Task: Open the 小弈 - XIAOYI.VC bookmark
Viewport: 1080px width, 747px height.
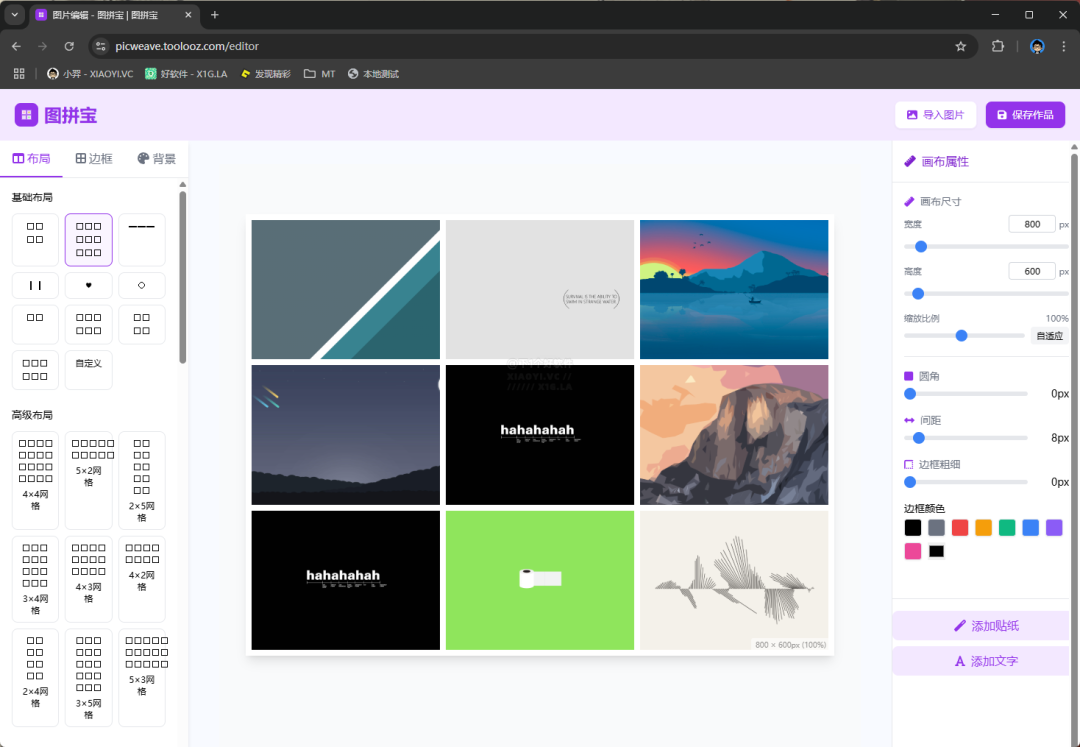Action: 90,74
